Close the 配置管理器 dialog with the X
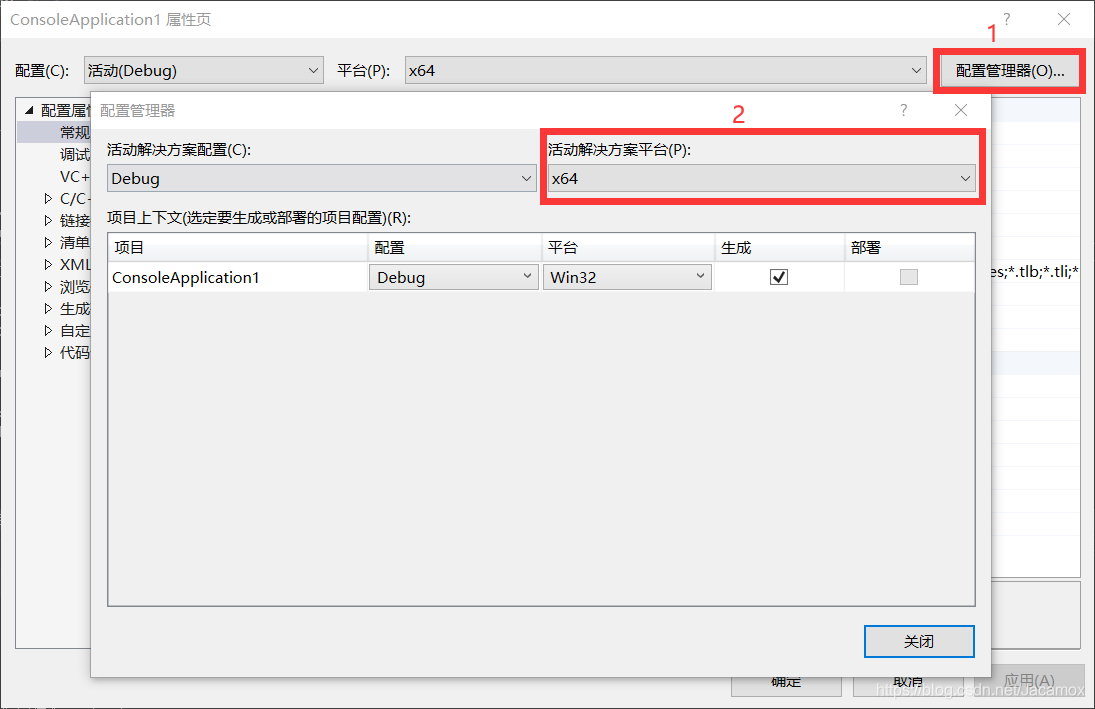The image size is (1095, 709). [x=961, y=110]
